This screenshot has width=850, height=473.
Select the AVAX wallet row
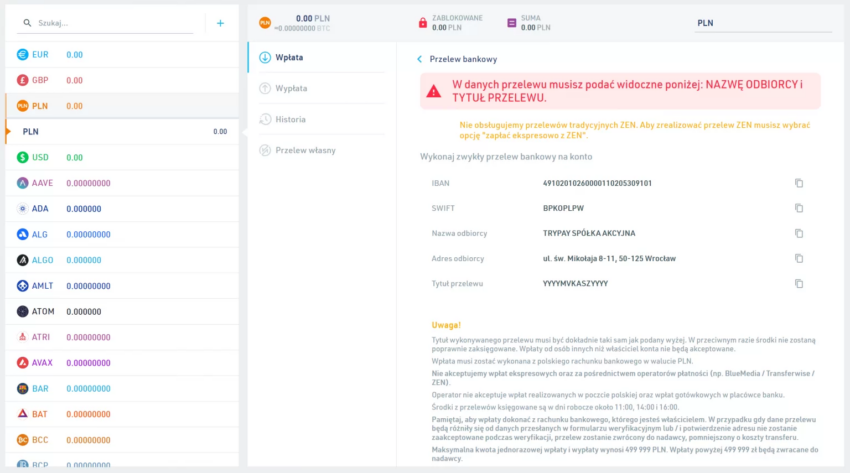click(x=122, y=362)
